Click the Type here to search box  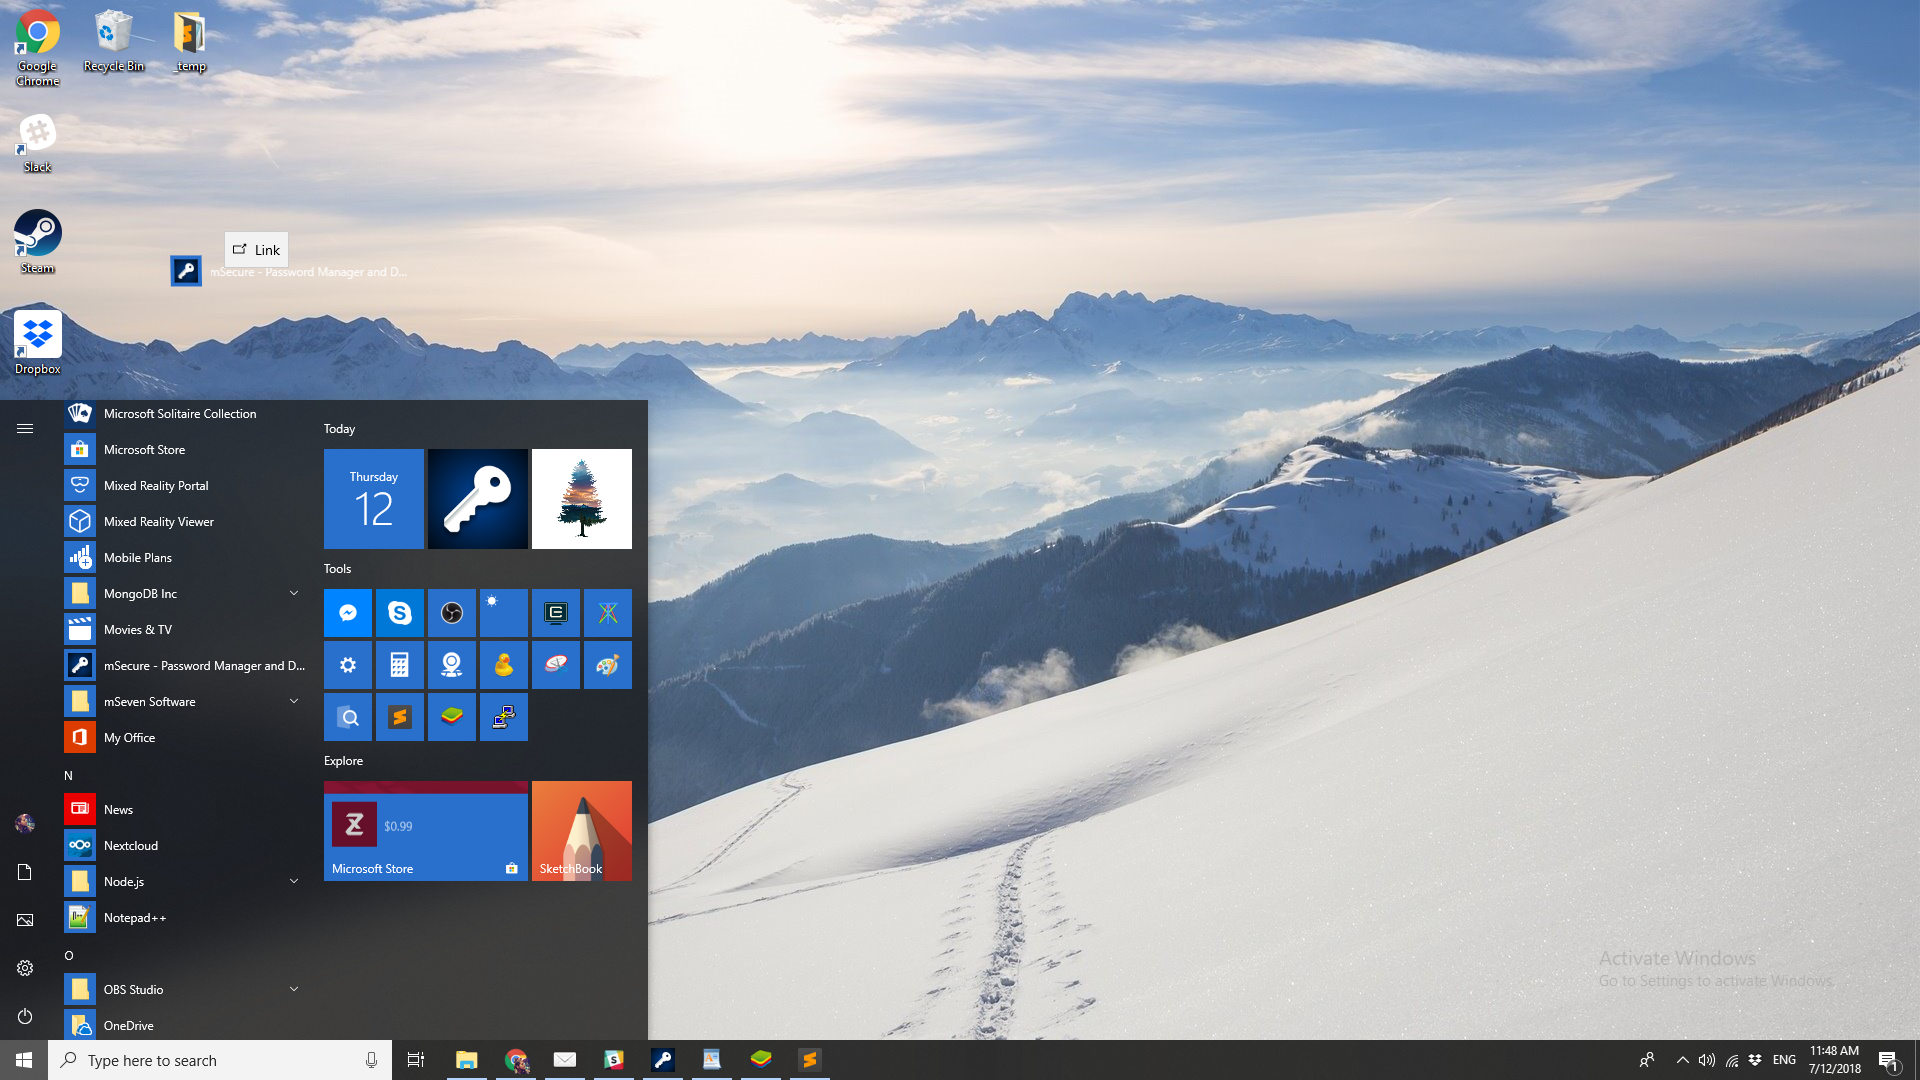click(x=210, y=1060)
